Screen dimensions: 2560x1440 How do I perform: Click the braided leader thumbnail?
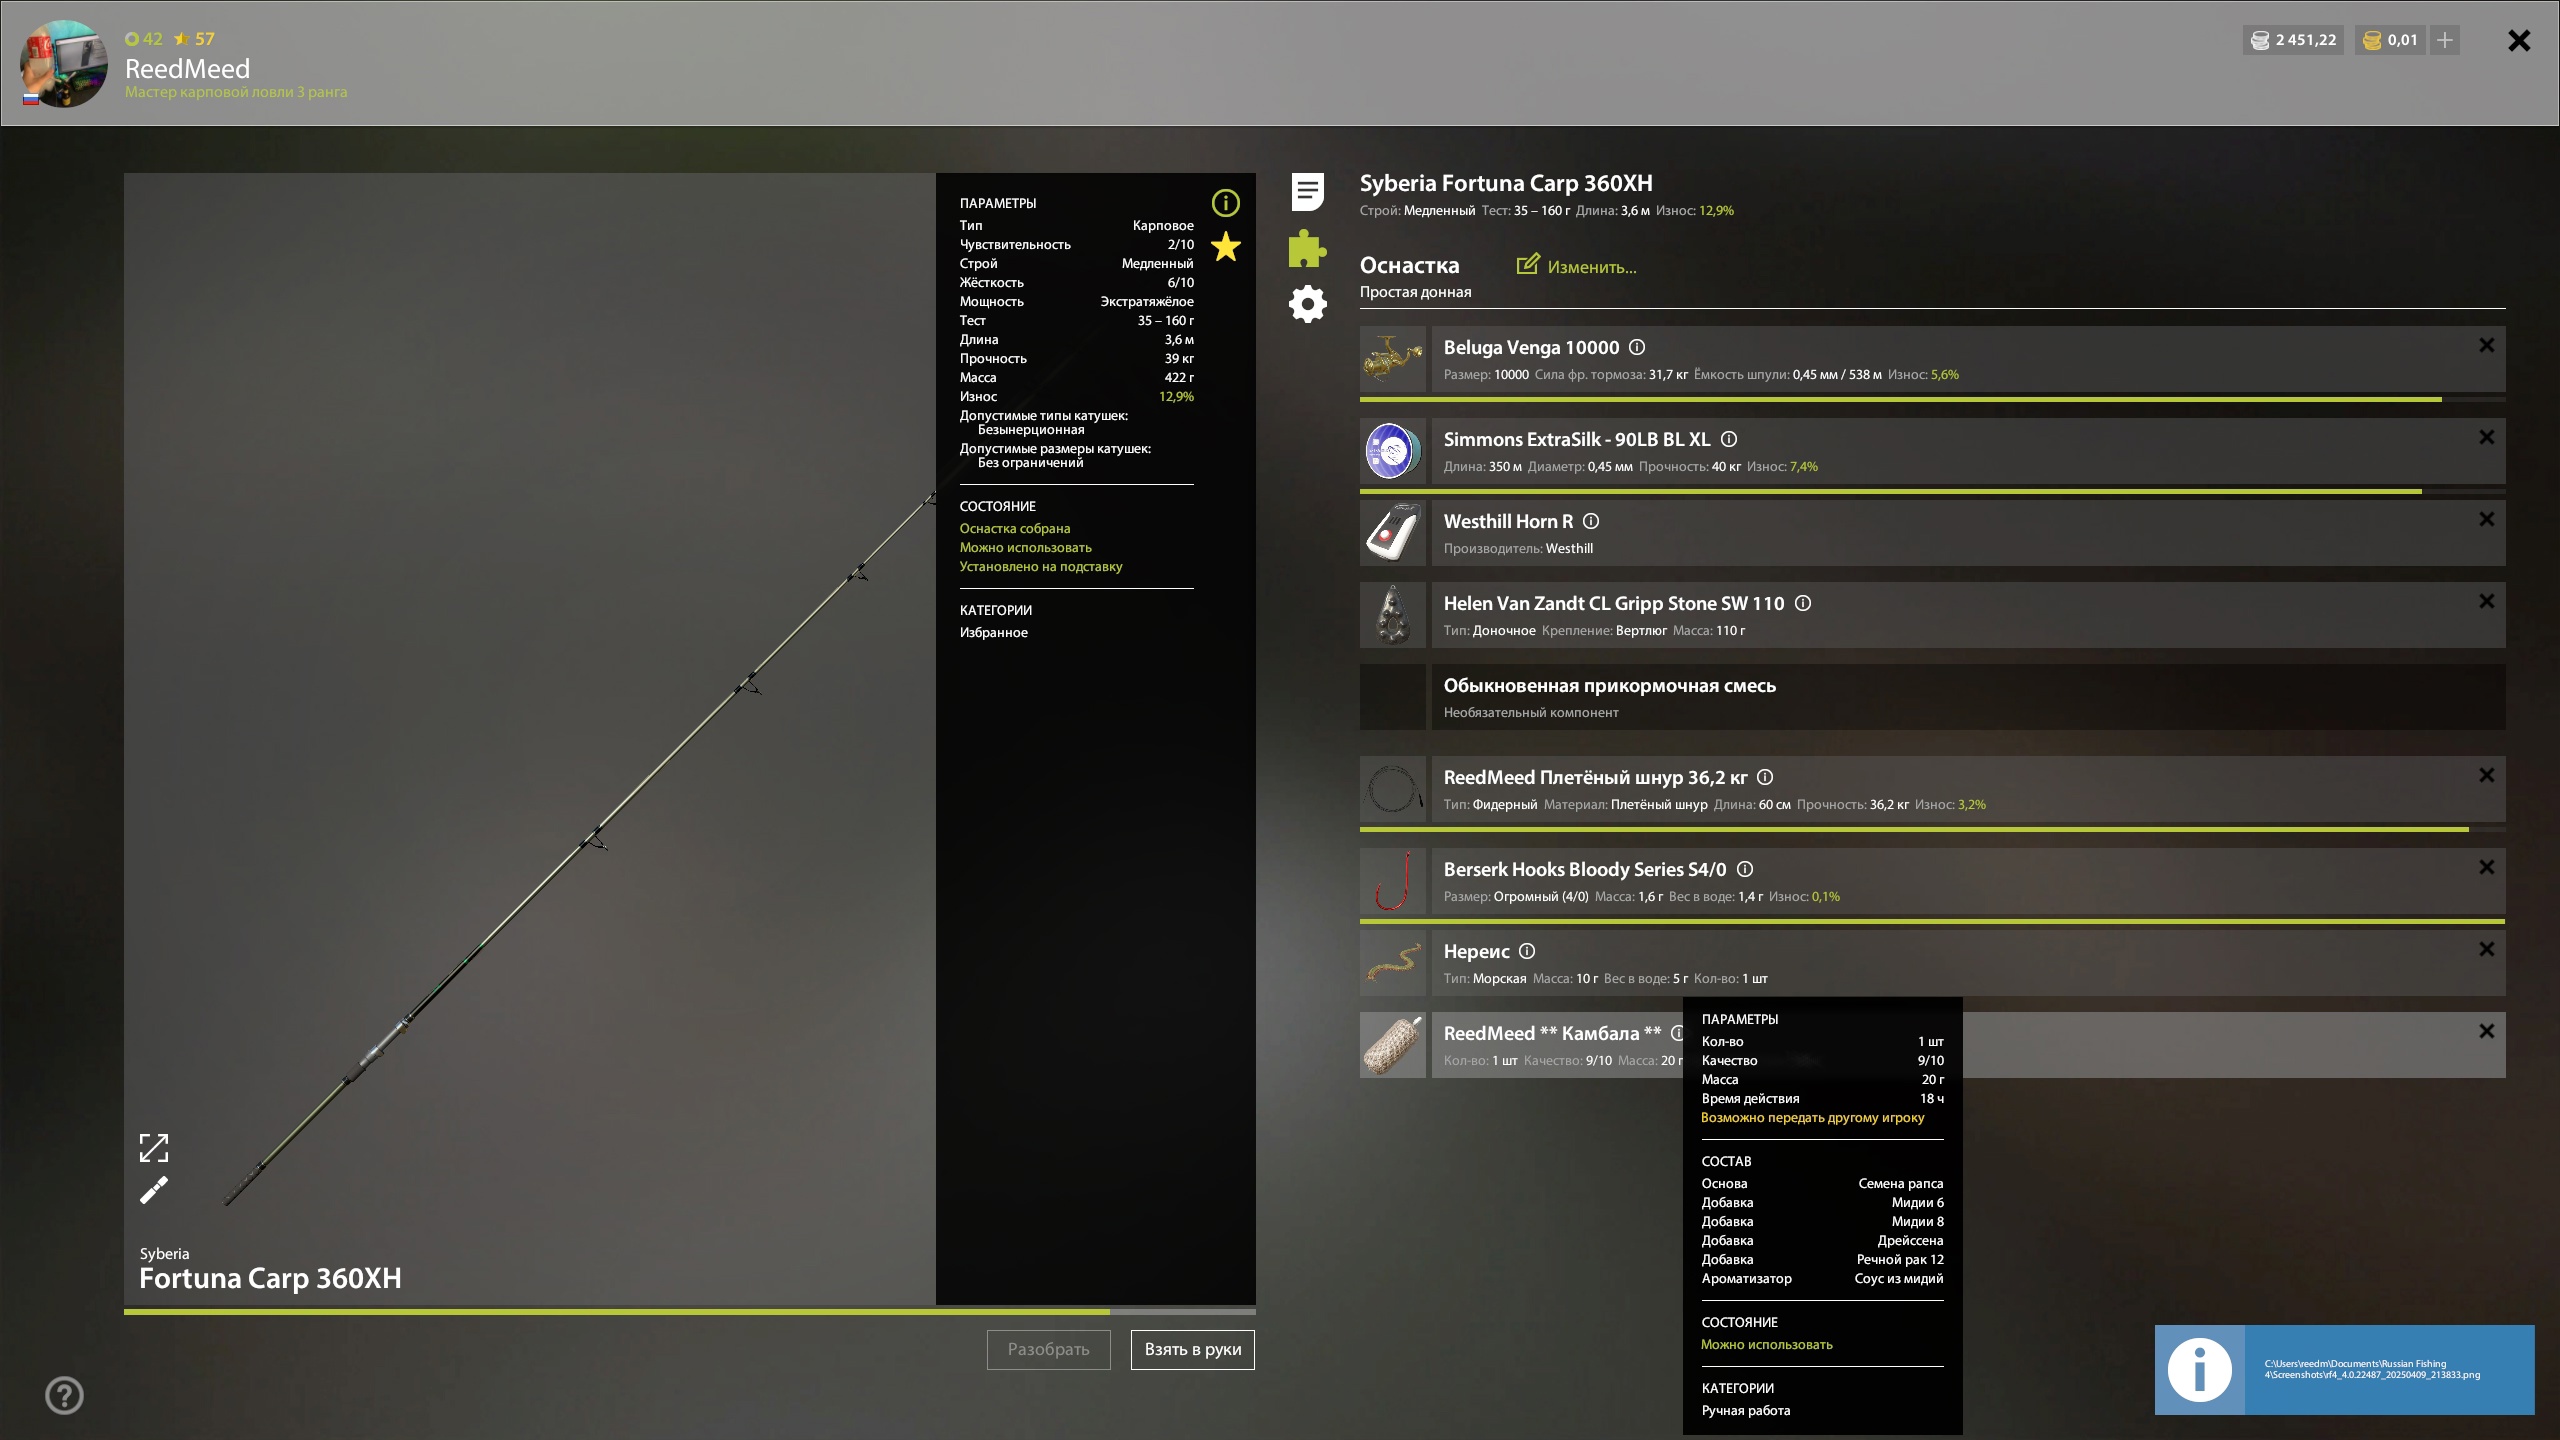(1392, 789)
